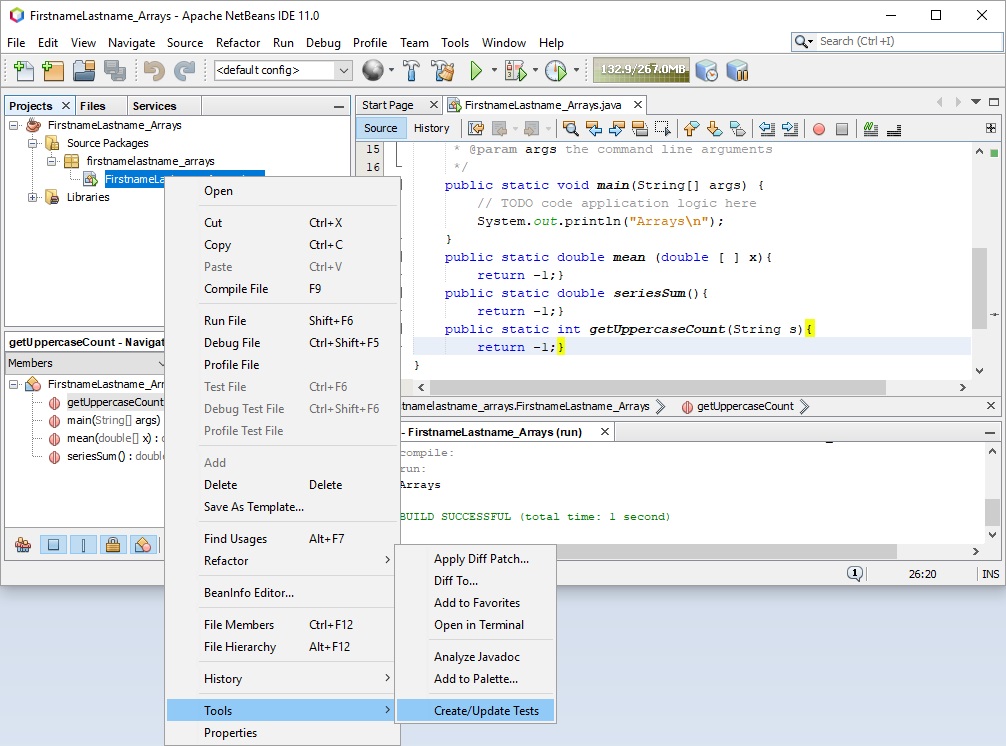Open the default config dropdown

click(344, 70)
